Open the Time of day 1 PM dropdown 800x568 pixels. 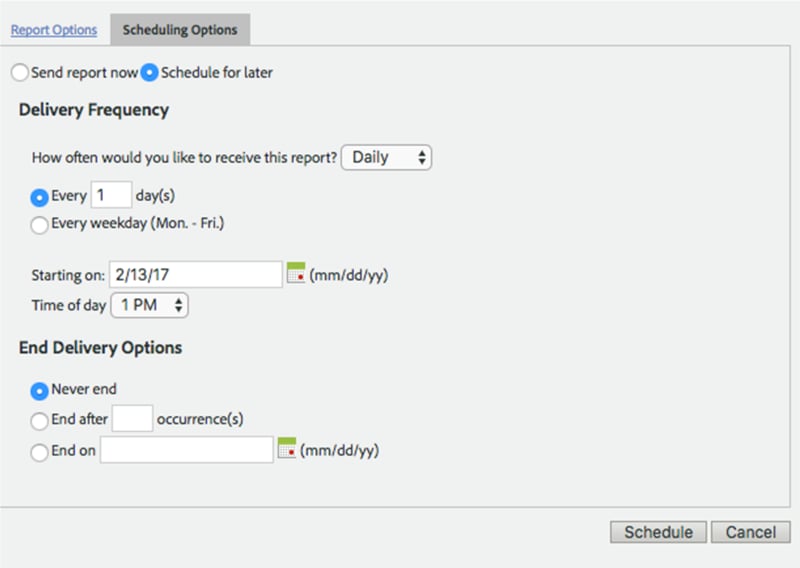(x=149, y=305)
